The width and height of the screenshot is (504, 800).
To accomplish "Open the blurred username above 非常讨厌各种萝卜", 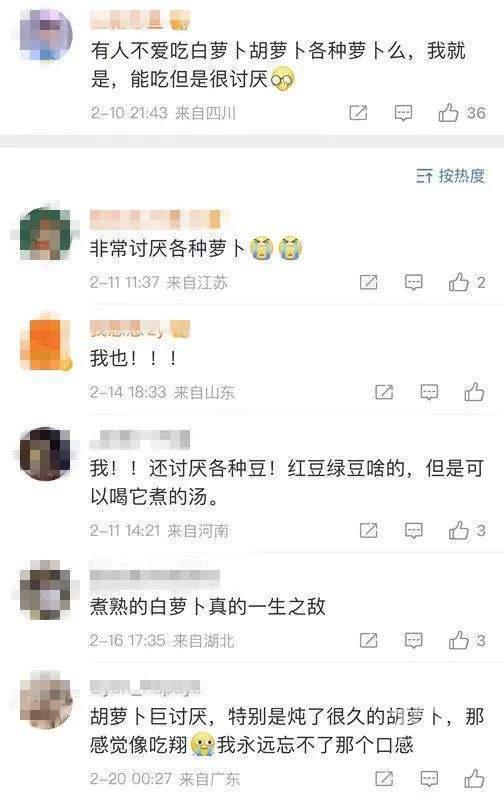I will tap(155, 219).
